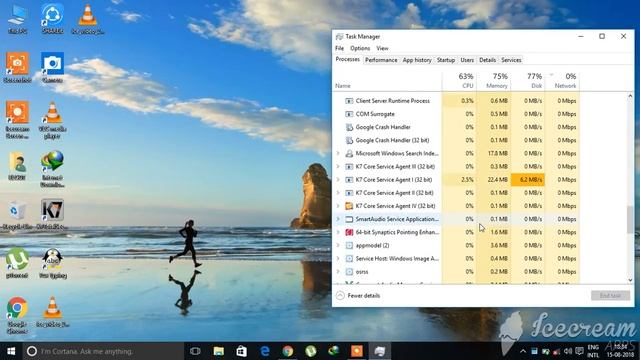Select the Icecream Screenshot camera-frame shortcut

tap(17, 68)
